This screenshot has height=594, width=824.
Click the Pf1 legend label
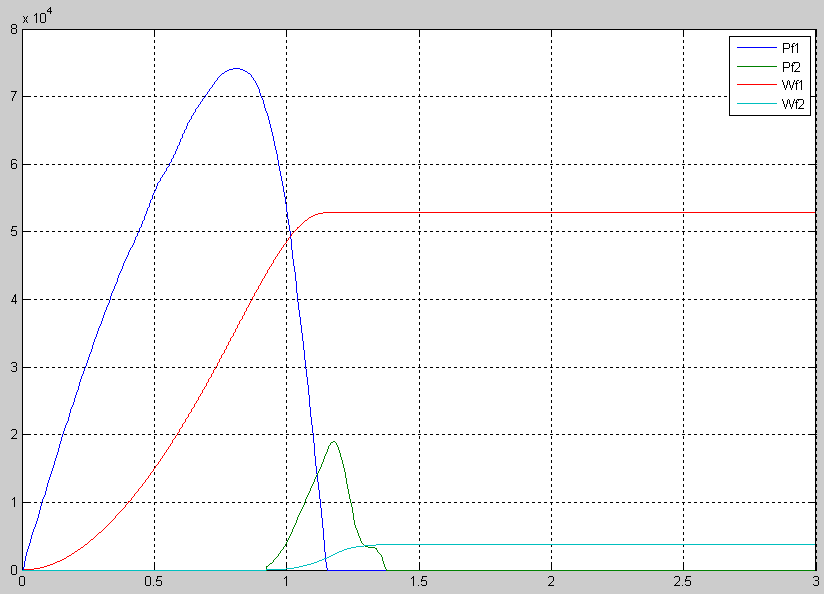coord(790,48)
